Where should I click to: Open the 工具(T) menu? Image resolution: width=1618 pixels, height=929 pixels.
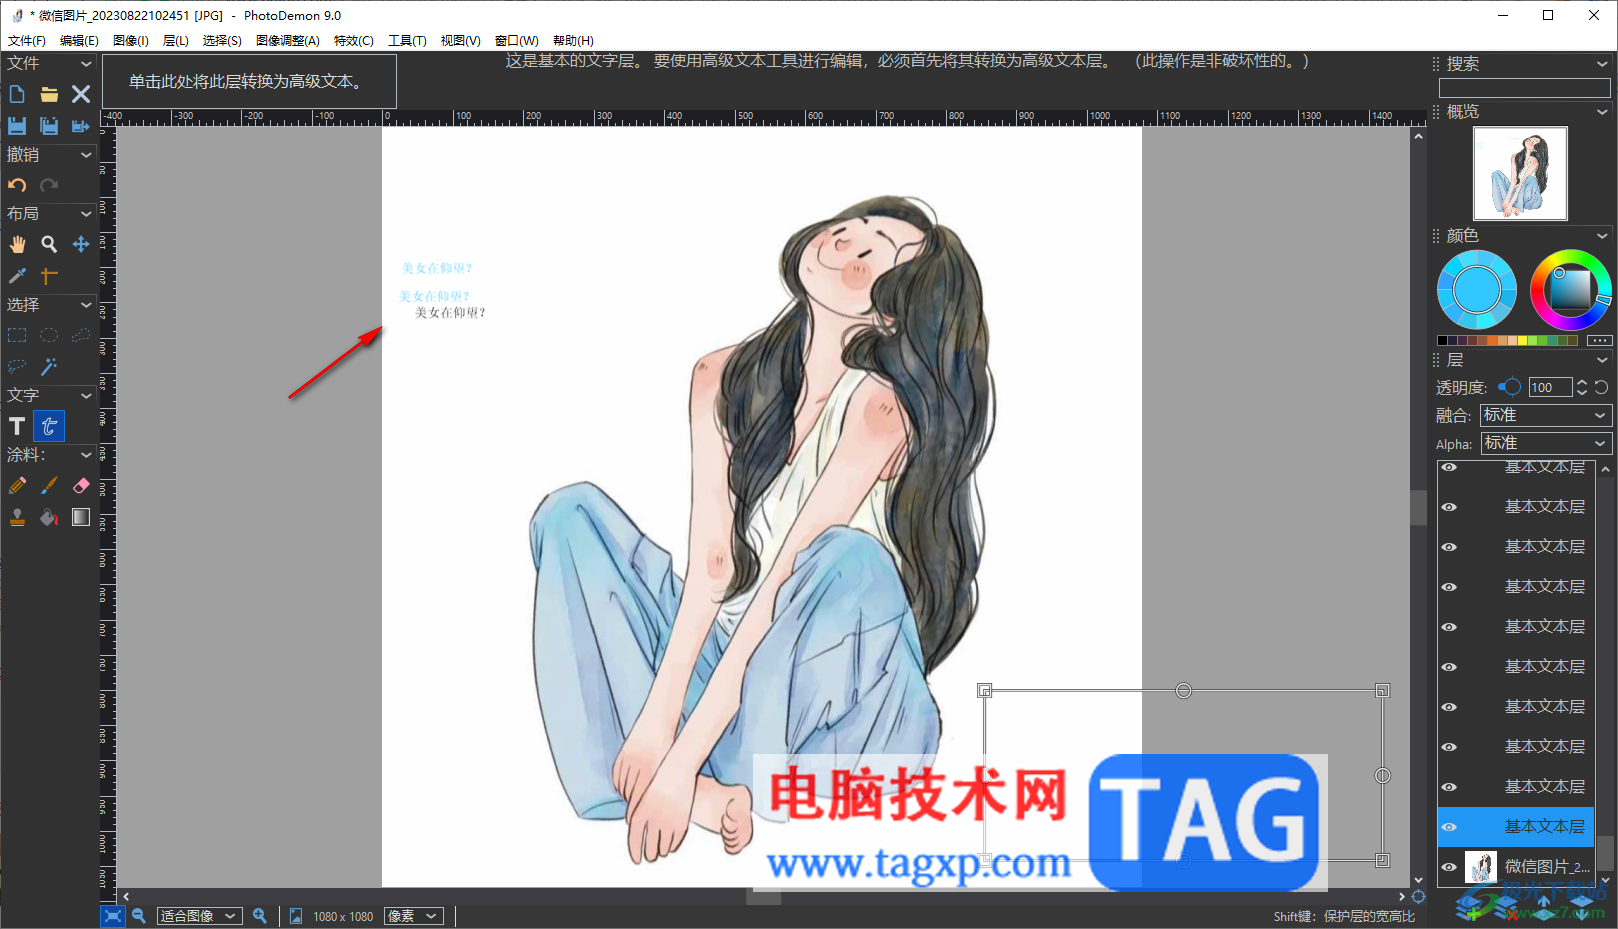tap(407, 41)
